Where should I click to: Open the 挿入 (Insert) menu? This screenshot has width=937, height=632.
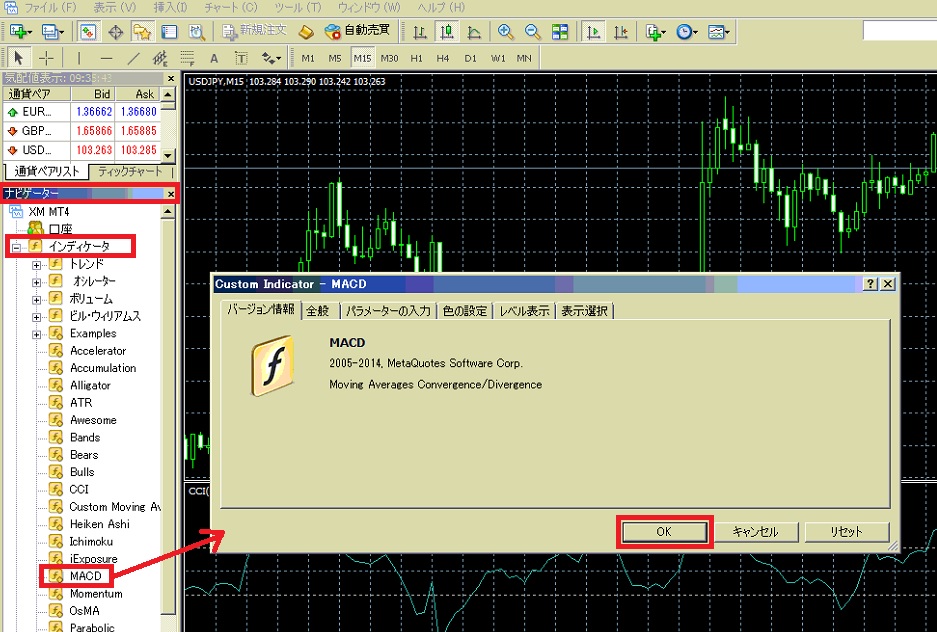(170, 7)
